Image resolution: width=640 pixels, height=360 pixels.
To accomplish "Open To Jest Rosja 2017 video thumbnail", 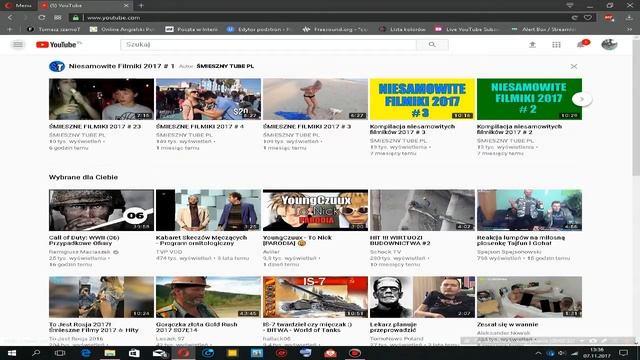I will [101, 297].
